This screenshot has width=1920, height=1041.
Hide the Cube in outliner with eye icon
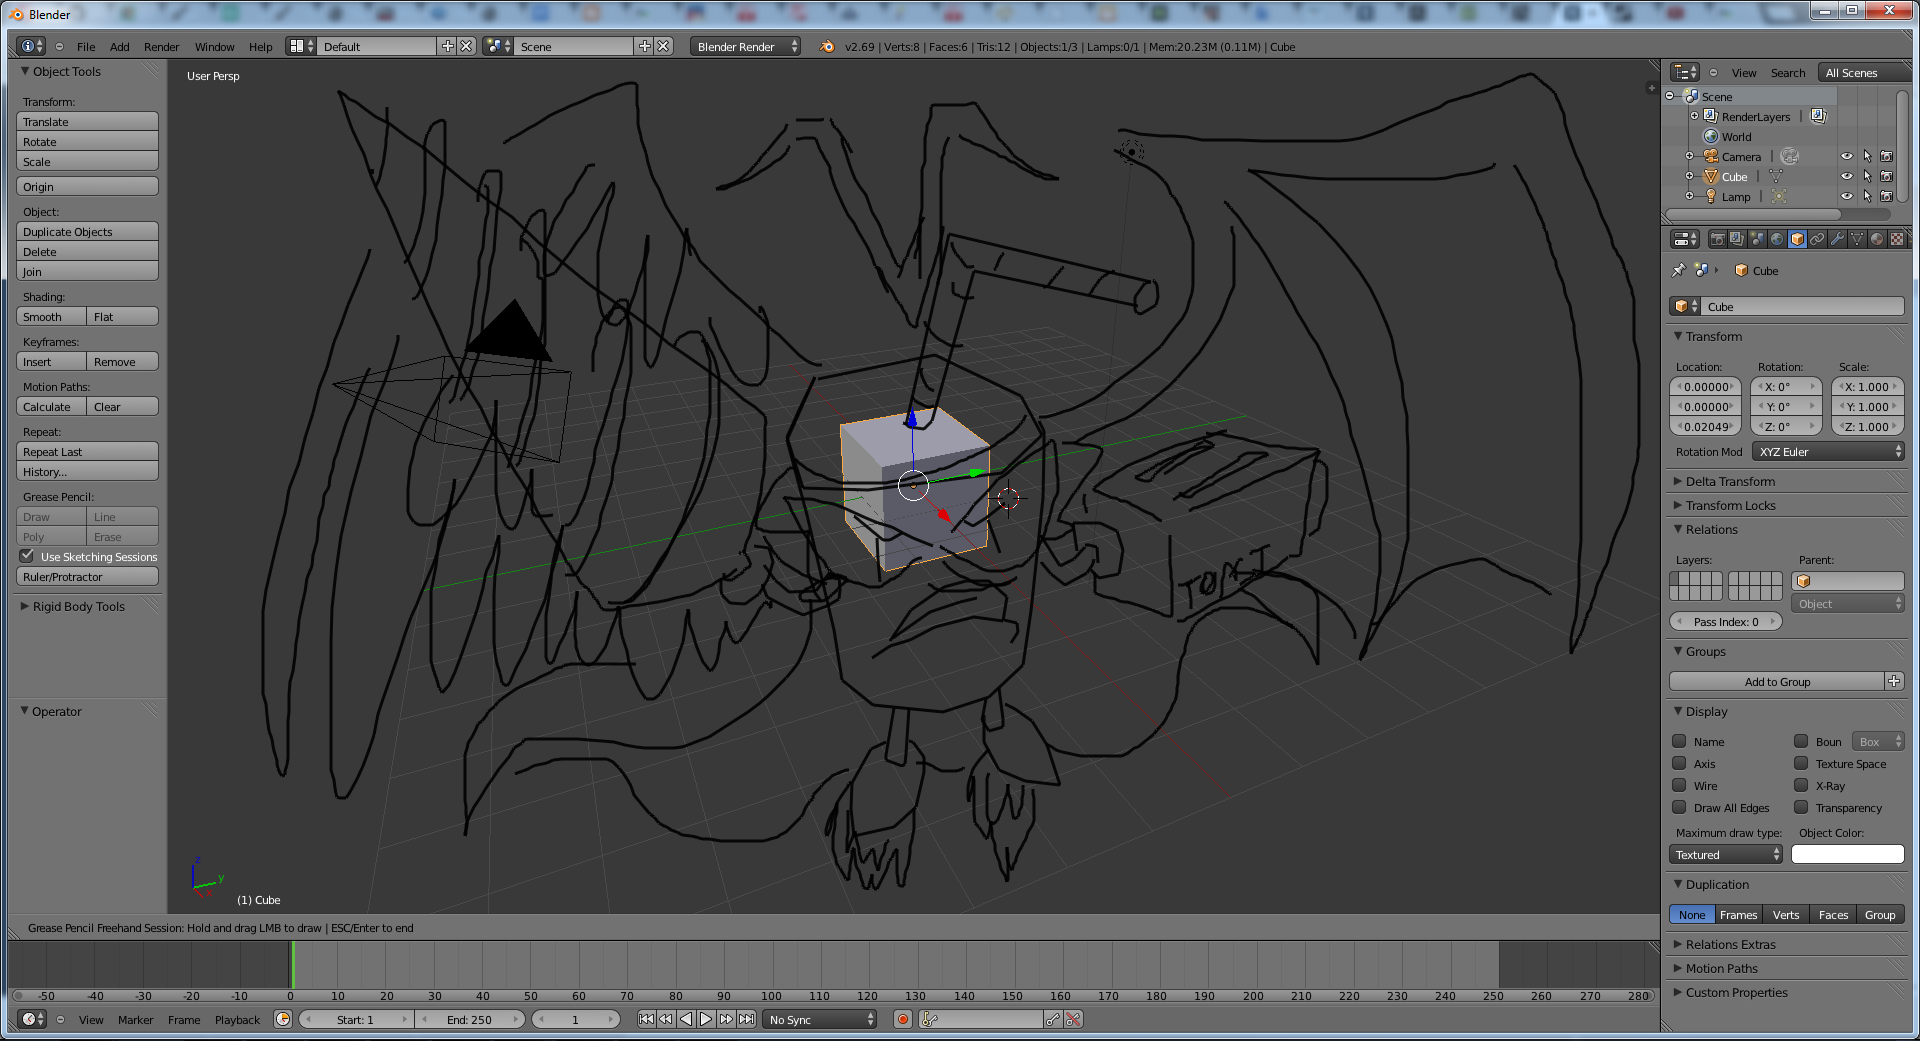tap(1847, 177)
